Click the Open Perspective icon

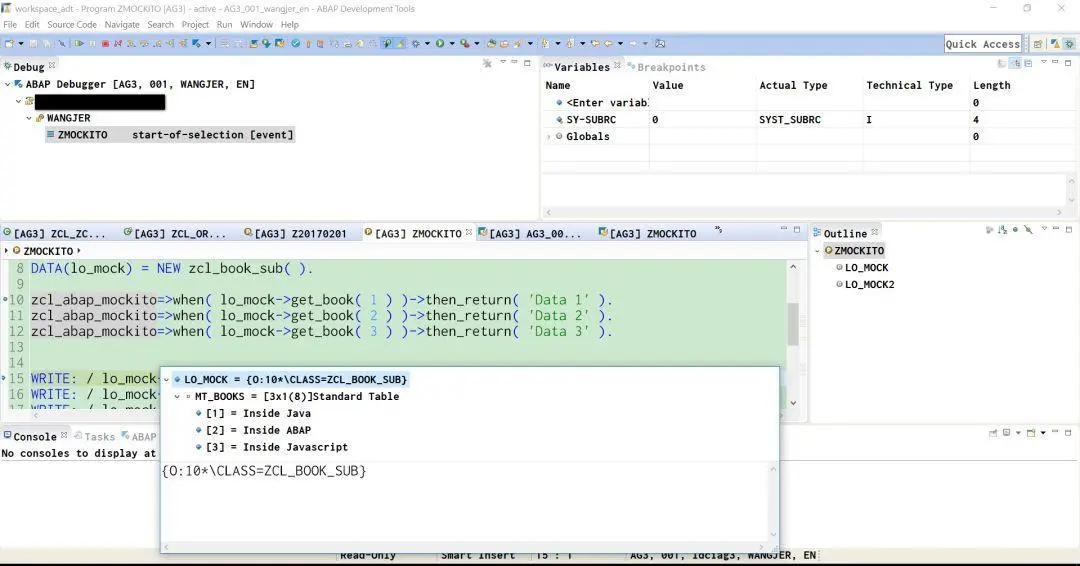(x=1038, y=43)
